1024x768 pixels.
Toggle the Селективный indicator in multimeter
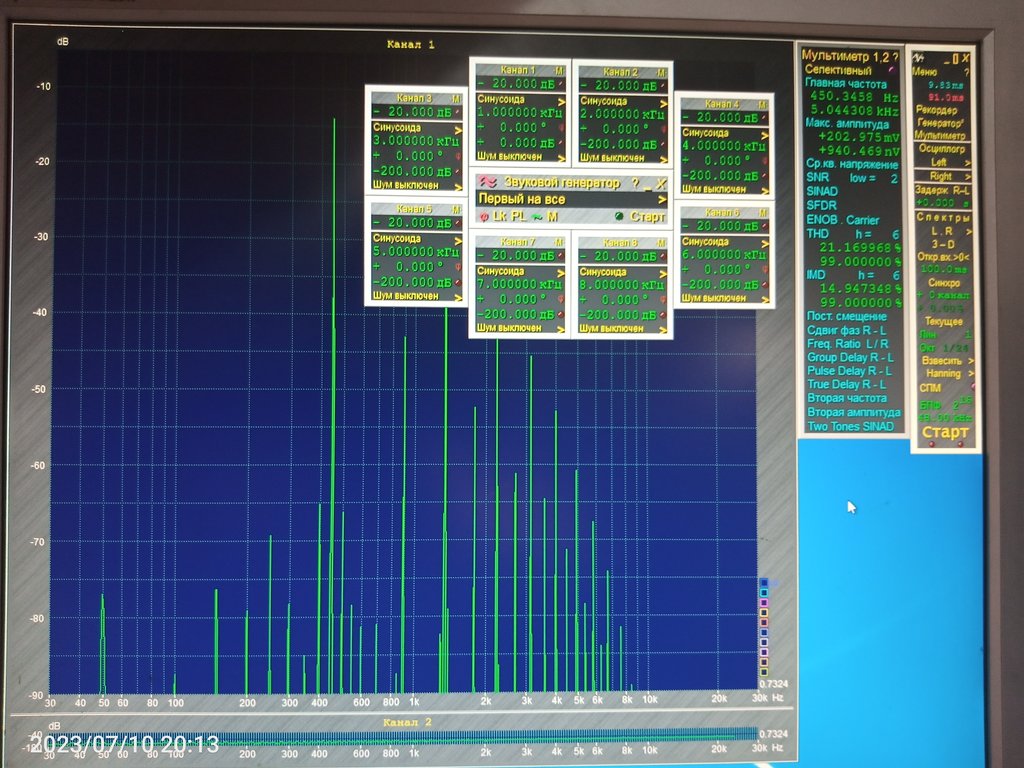click(x=893, y=70)
